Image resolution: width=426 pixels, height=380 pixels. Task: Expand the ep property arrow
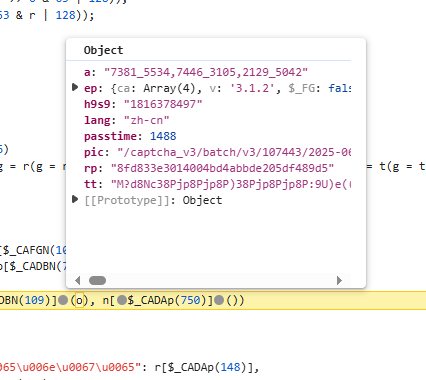click(x=75, y=87)
